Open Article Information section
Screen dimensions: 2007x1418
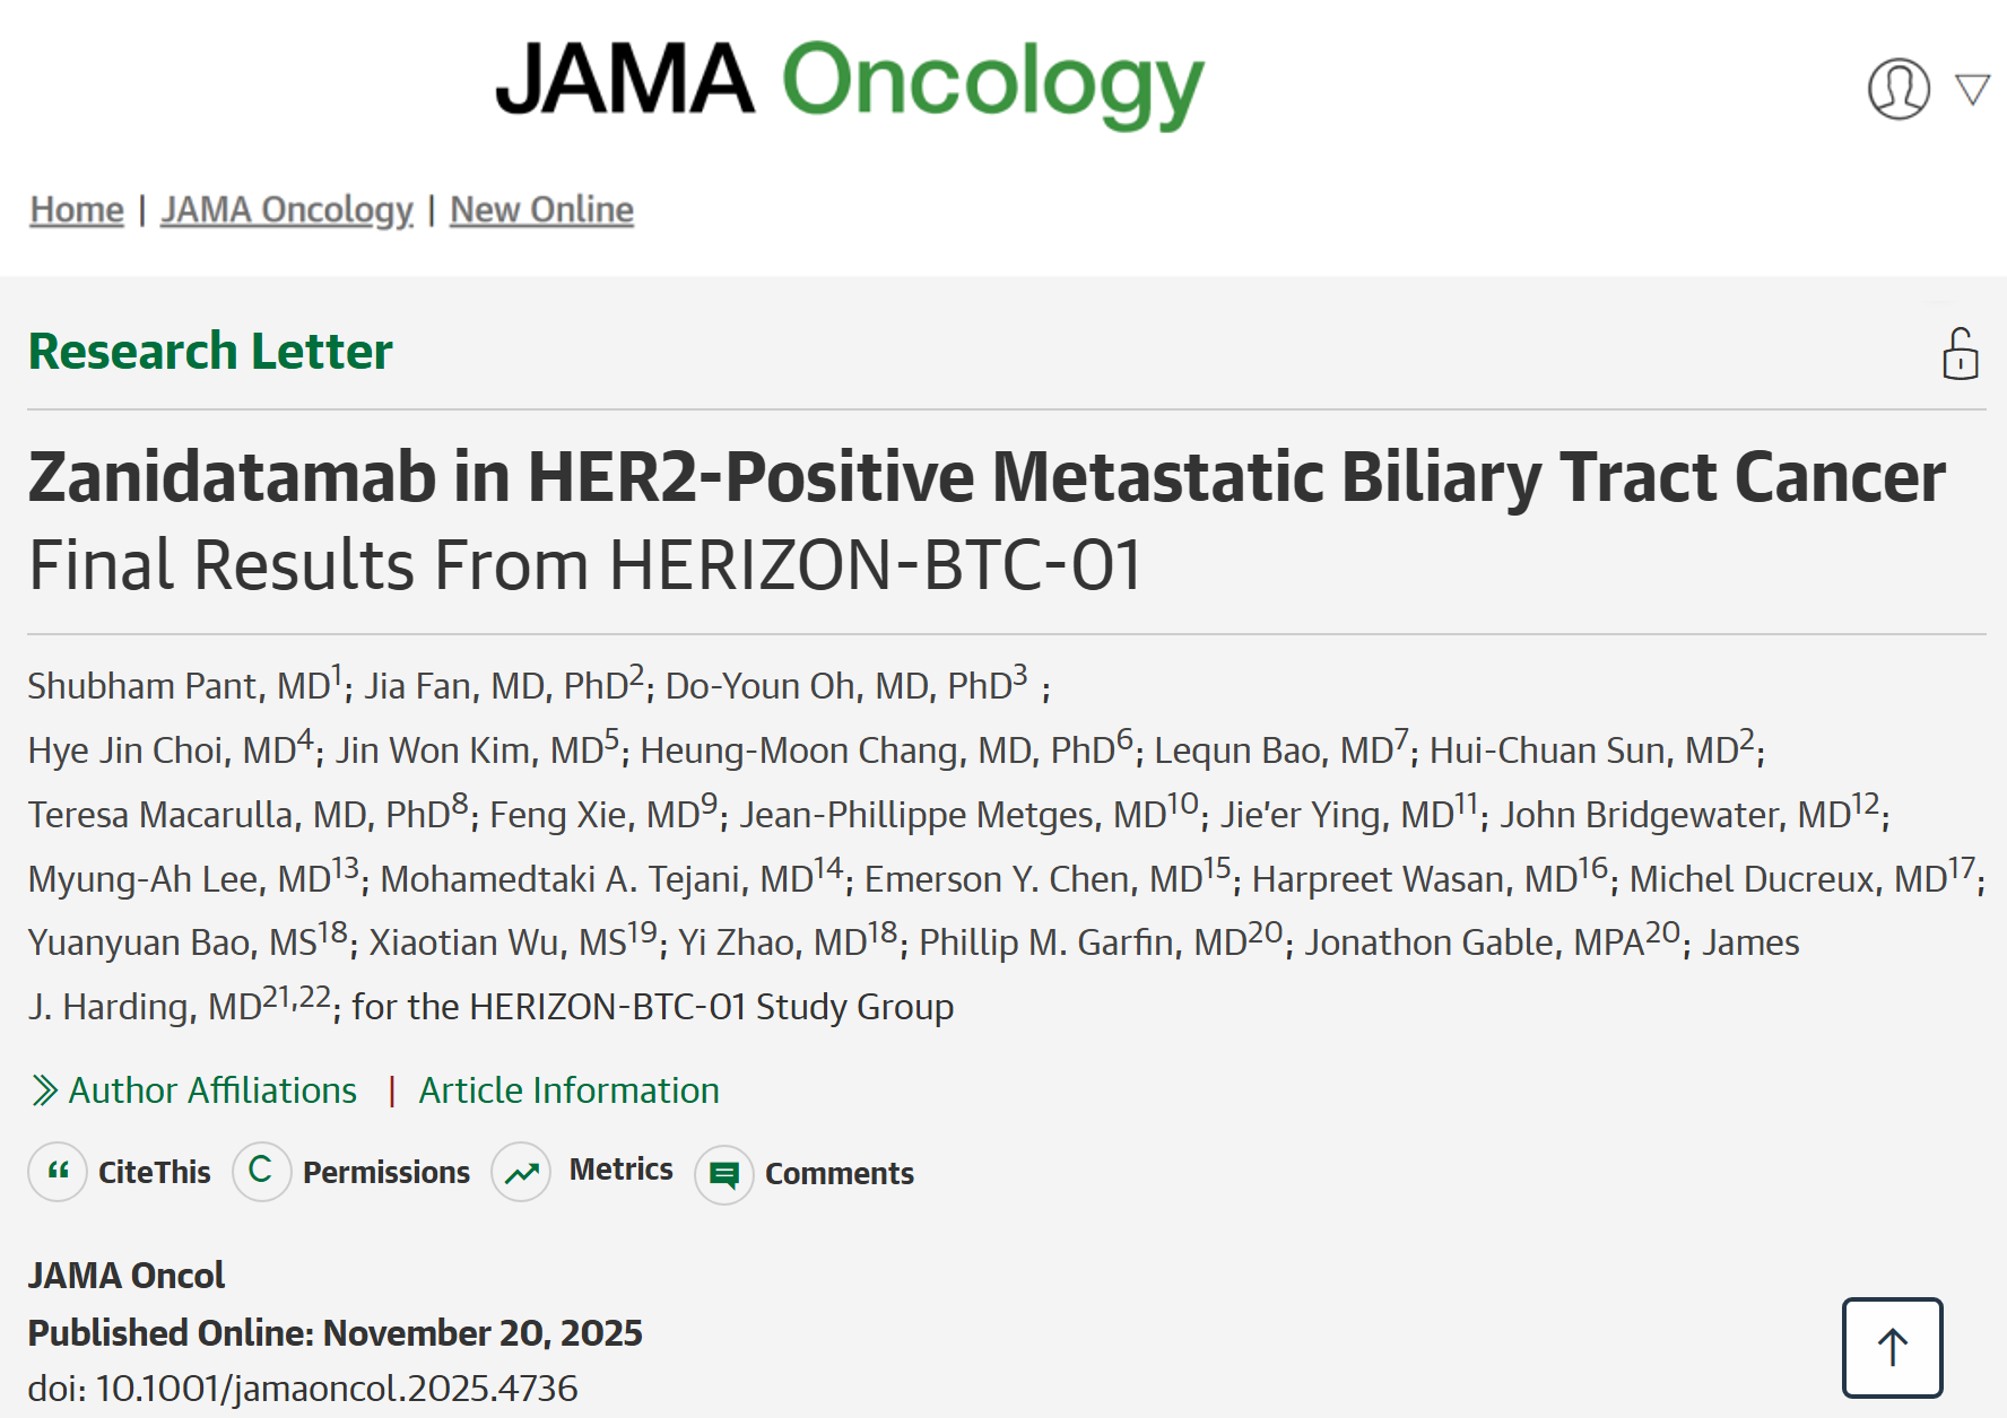pos(568,1090)
